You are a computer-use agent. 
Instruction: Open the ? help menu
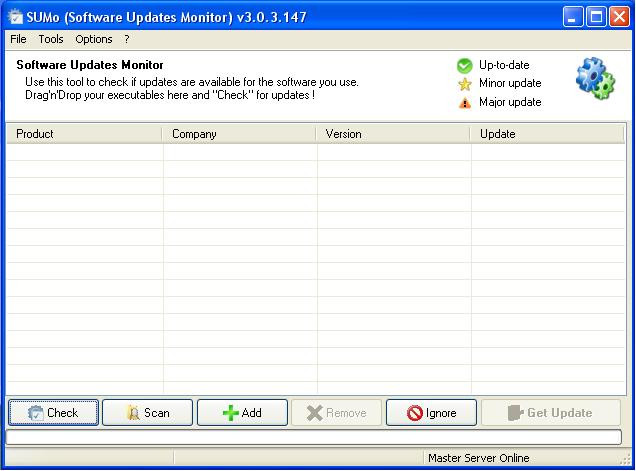coord(127,39)
